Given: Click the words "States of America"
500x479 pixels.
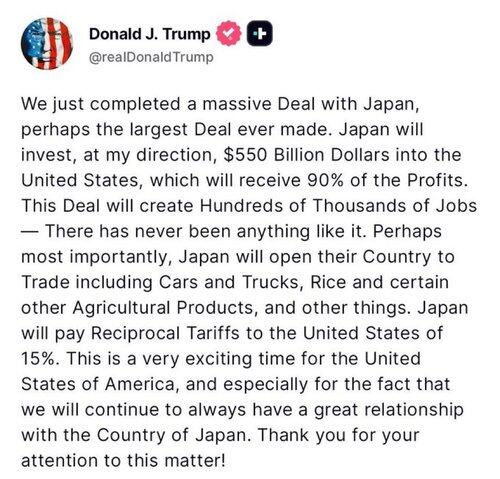Looking at the screenshot, I should coord(98,384).
